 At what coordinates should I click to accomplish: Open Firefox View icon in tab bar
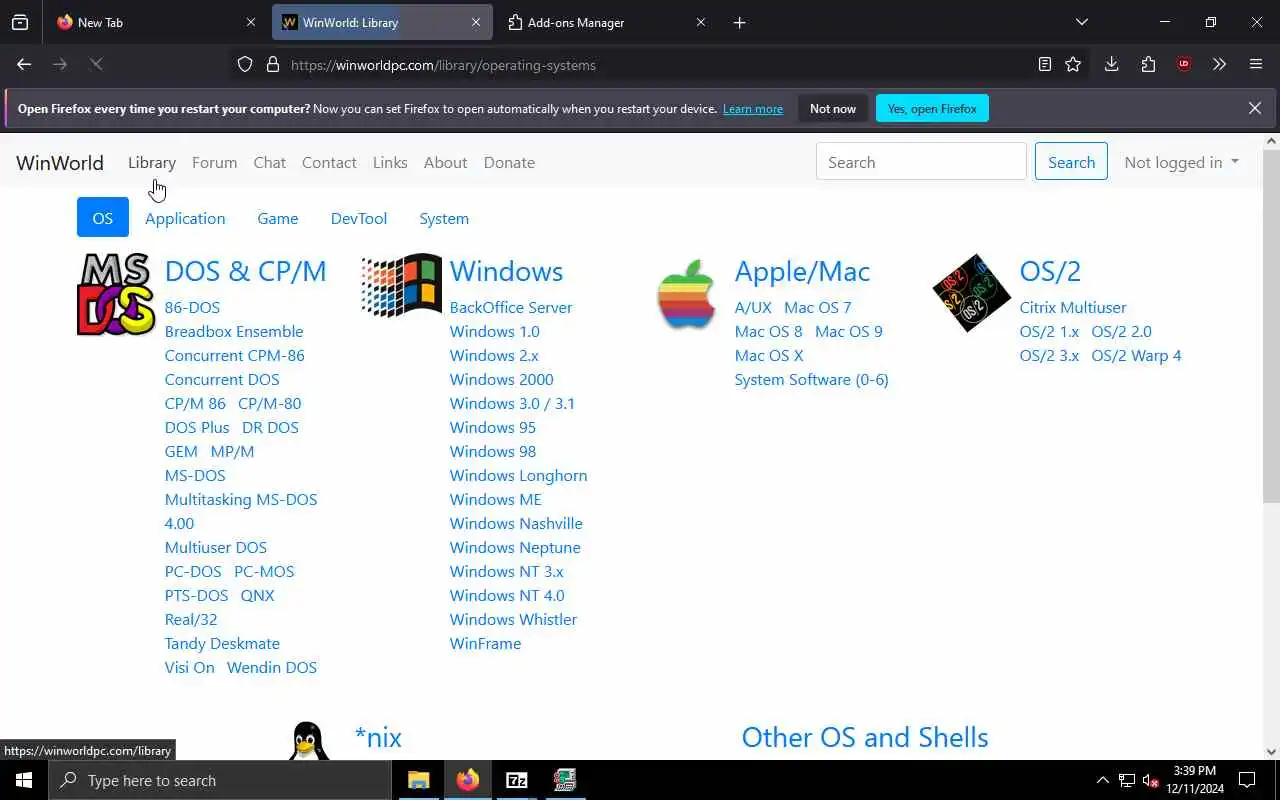point(20,22)
